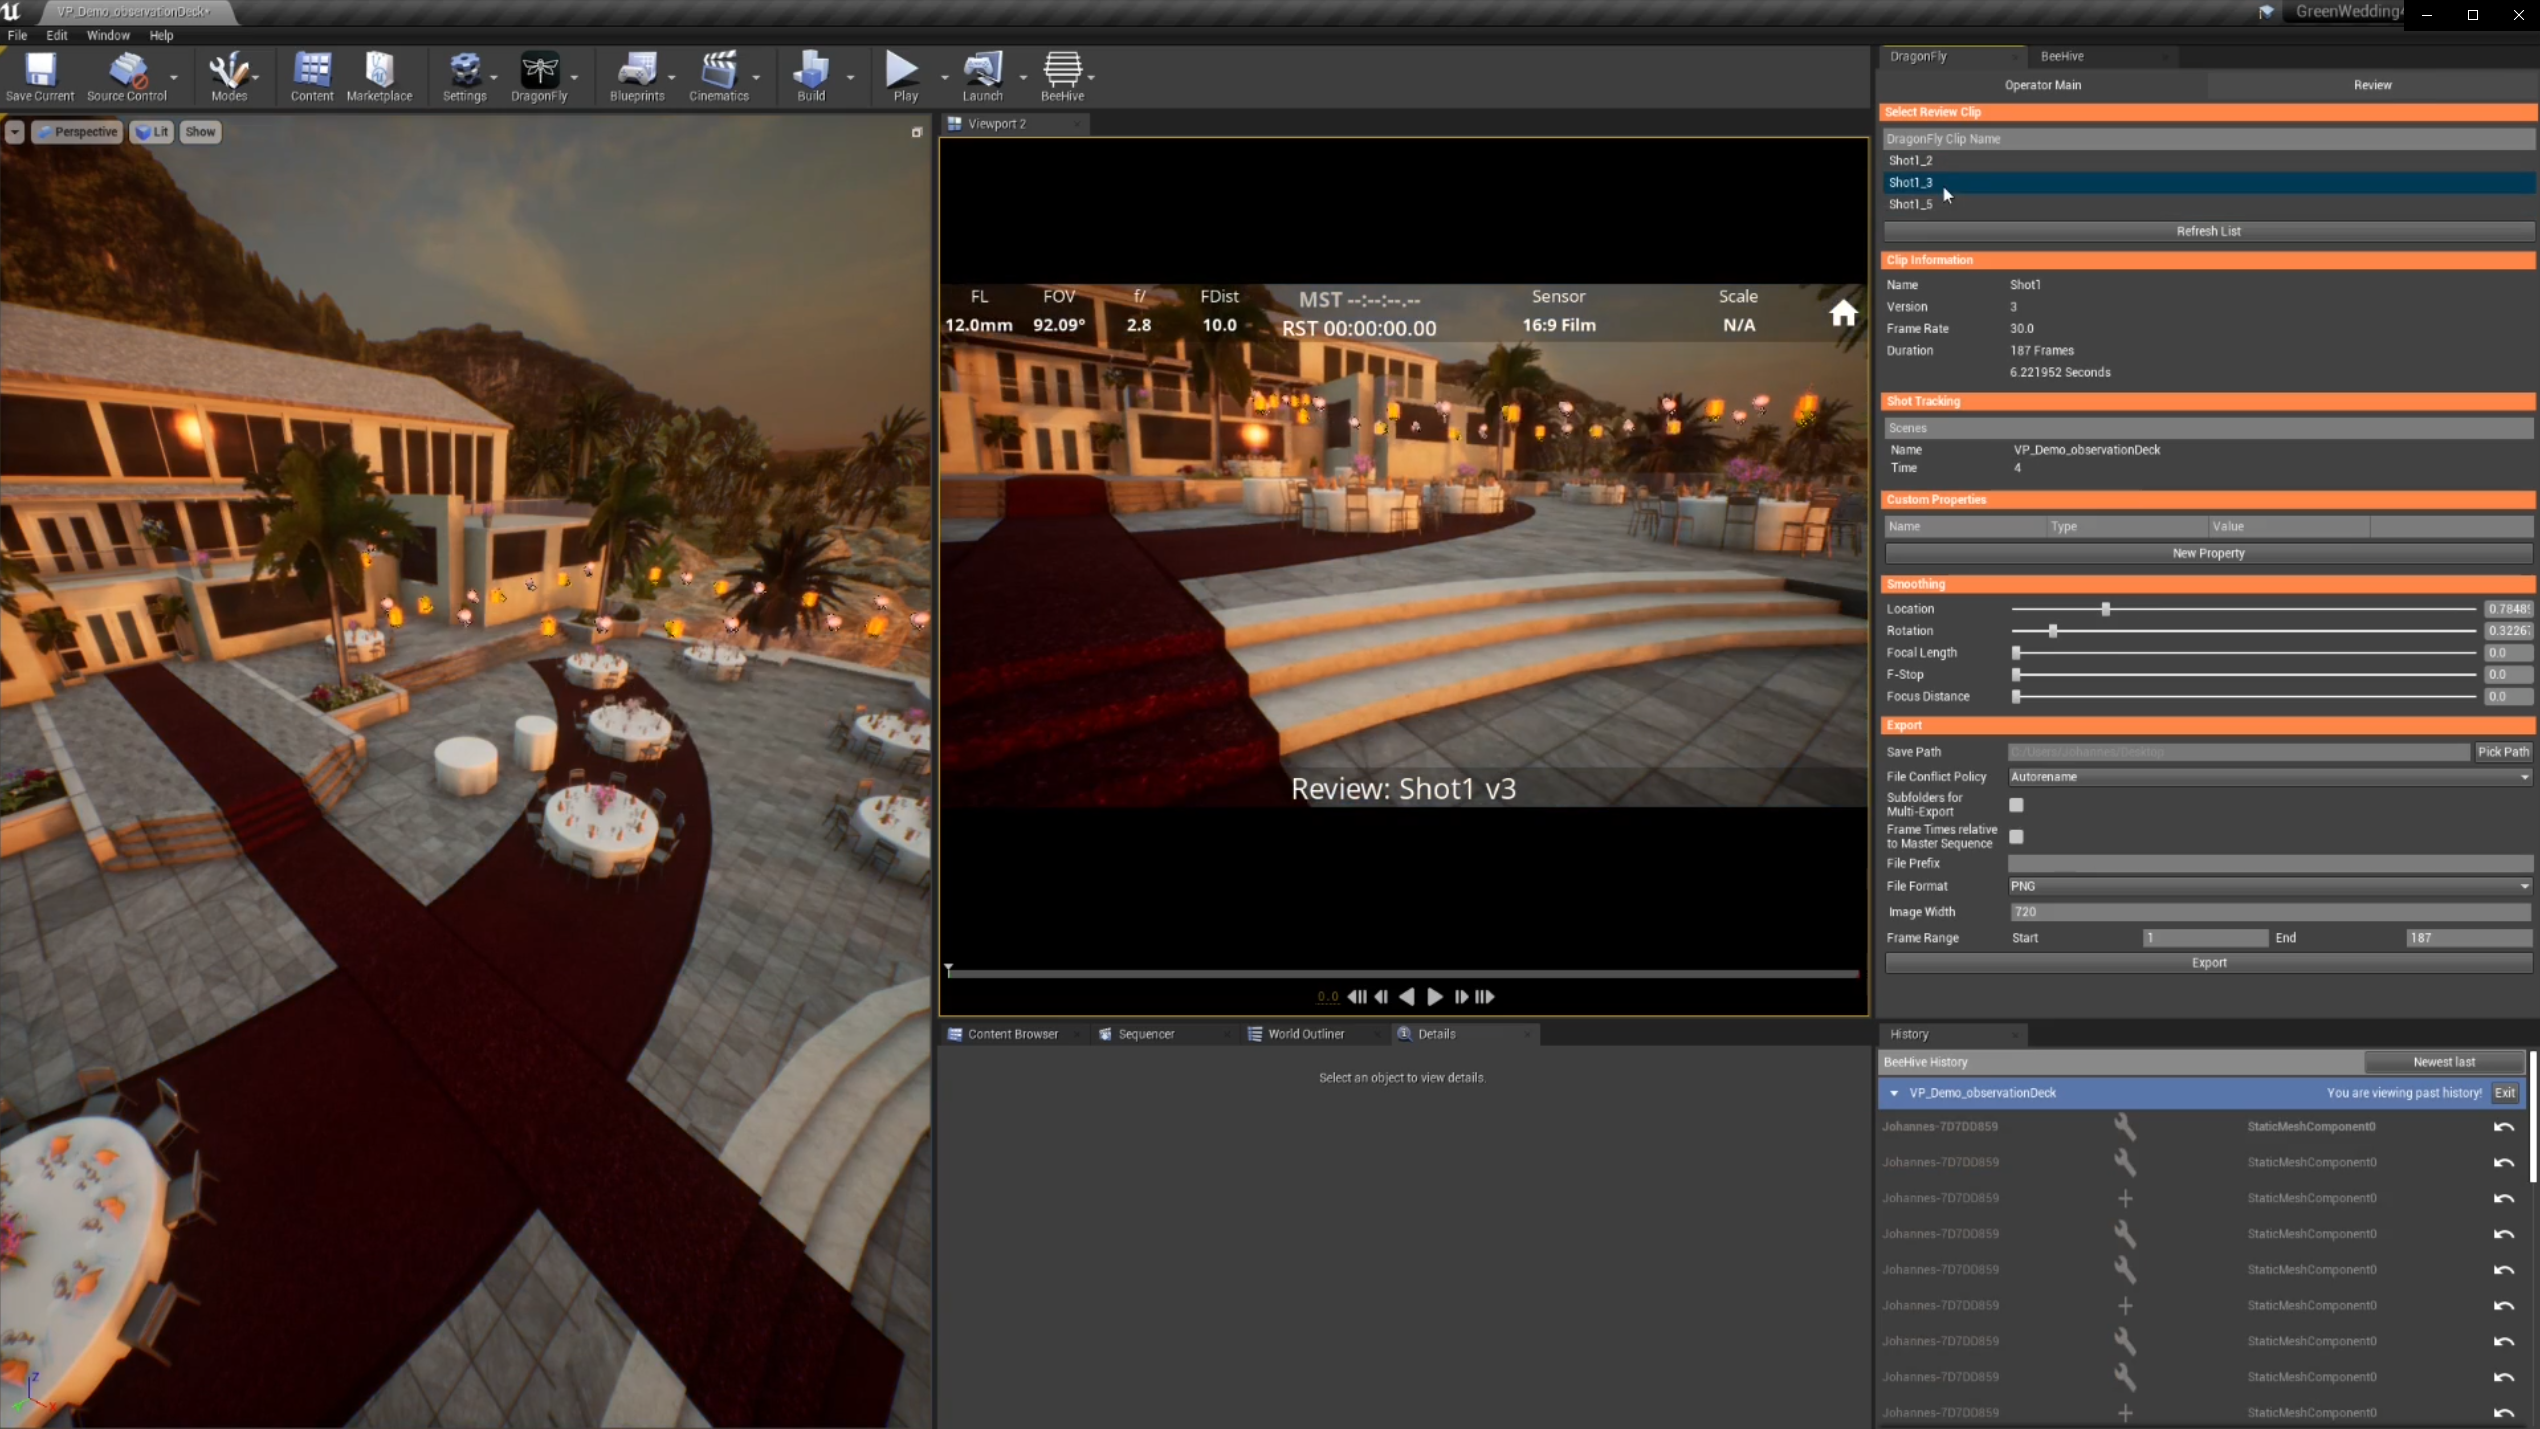The height and width of the screenshot is (1429, 2540).
Task: Start Play in editor
Action: tap(904, 76)
